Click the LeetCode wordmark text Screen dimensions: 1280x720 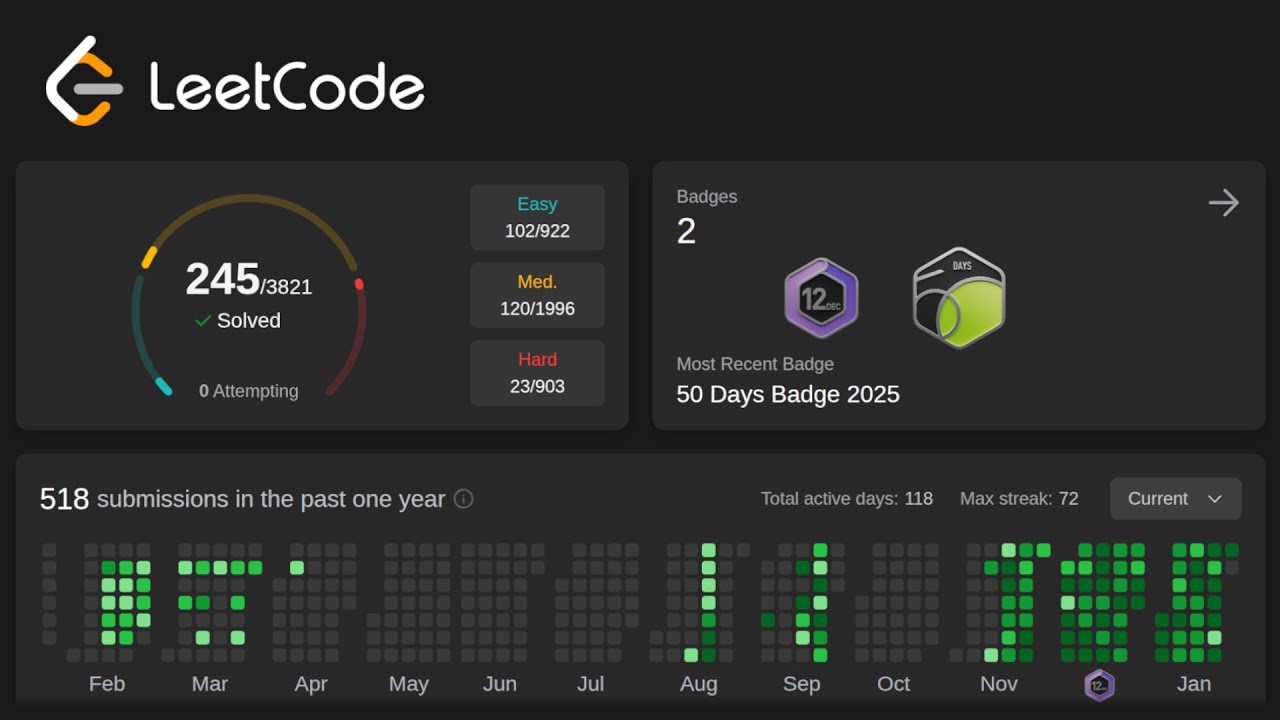[287, 86]
